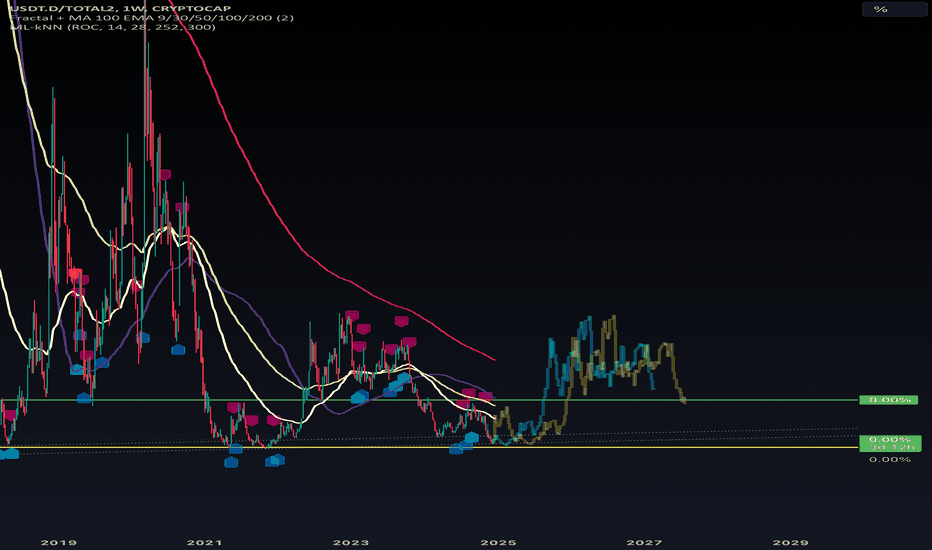
Task: Select the ML-kNN (ROC, 14, 28, 252, 300) legend
Action: pyautogui.click(x=113, y=27)
